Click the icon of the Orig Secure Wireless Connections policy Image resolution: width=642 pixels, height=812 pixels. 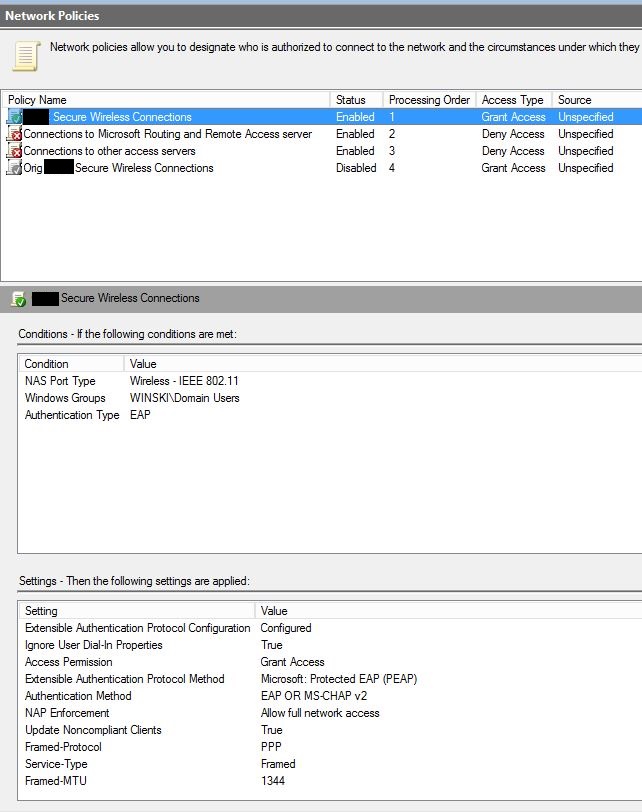[x=14, y=168]
